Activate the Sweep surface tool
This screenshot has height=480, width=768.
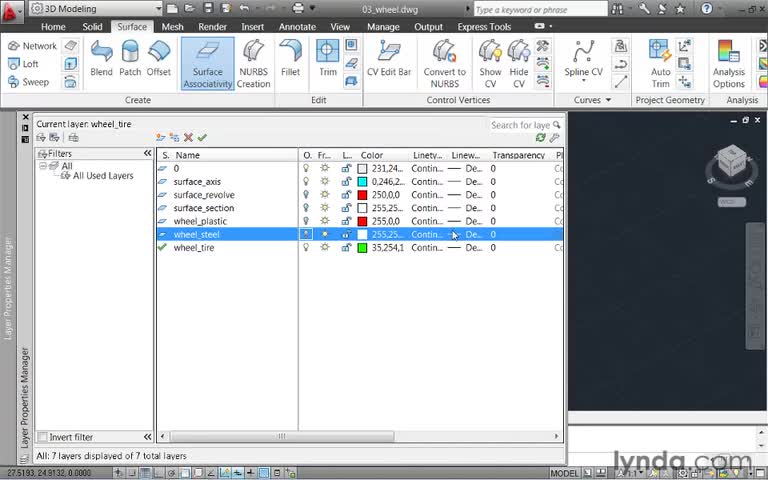28,82
